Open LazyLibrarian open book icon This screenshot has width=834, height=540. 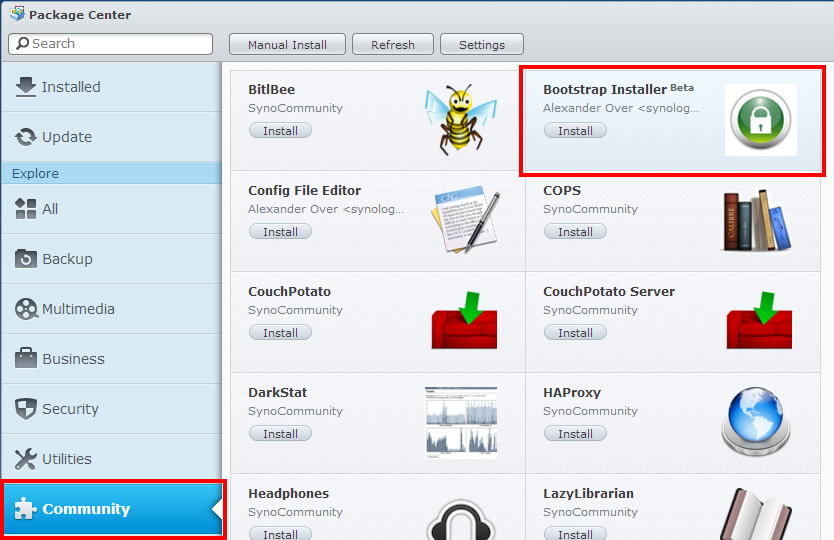click(755, 514)
